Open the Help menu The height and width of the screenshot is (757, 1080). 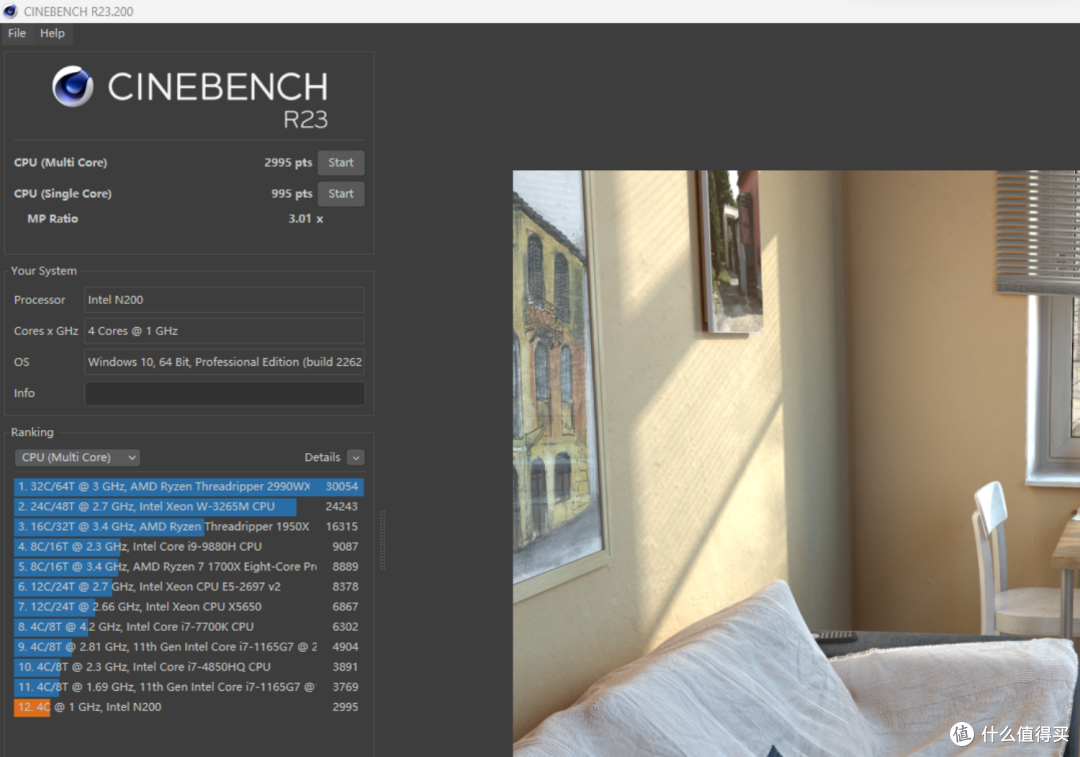tap(52, 33)
